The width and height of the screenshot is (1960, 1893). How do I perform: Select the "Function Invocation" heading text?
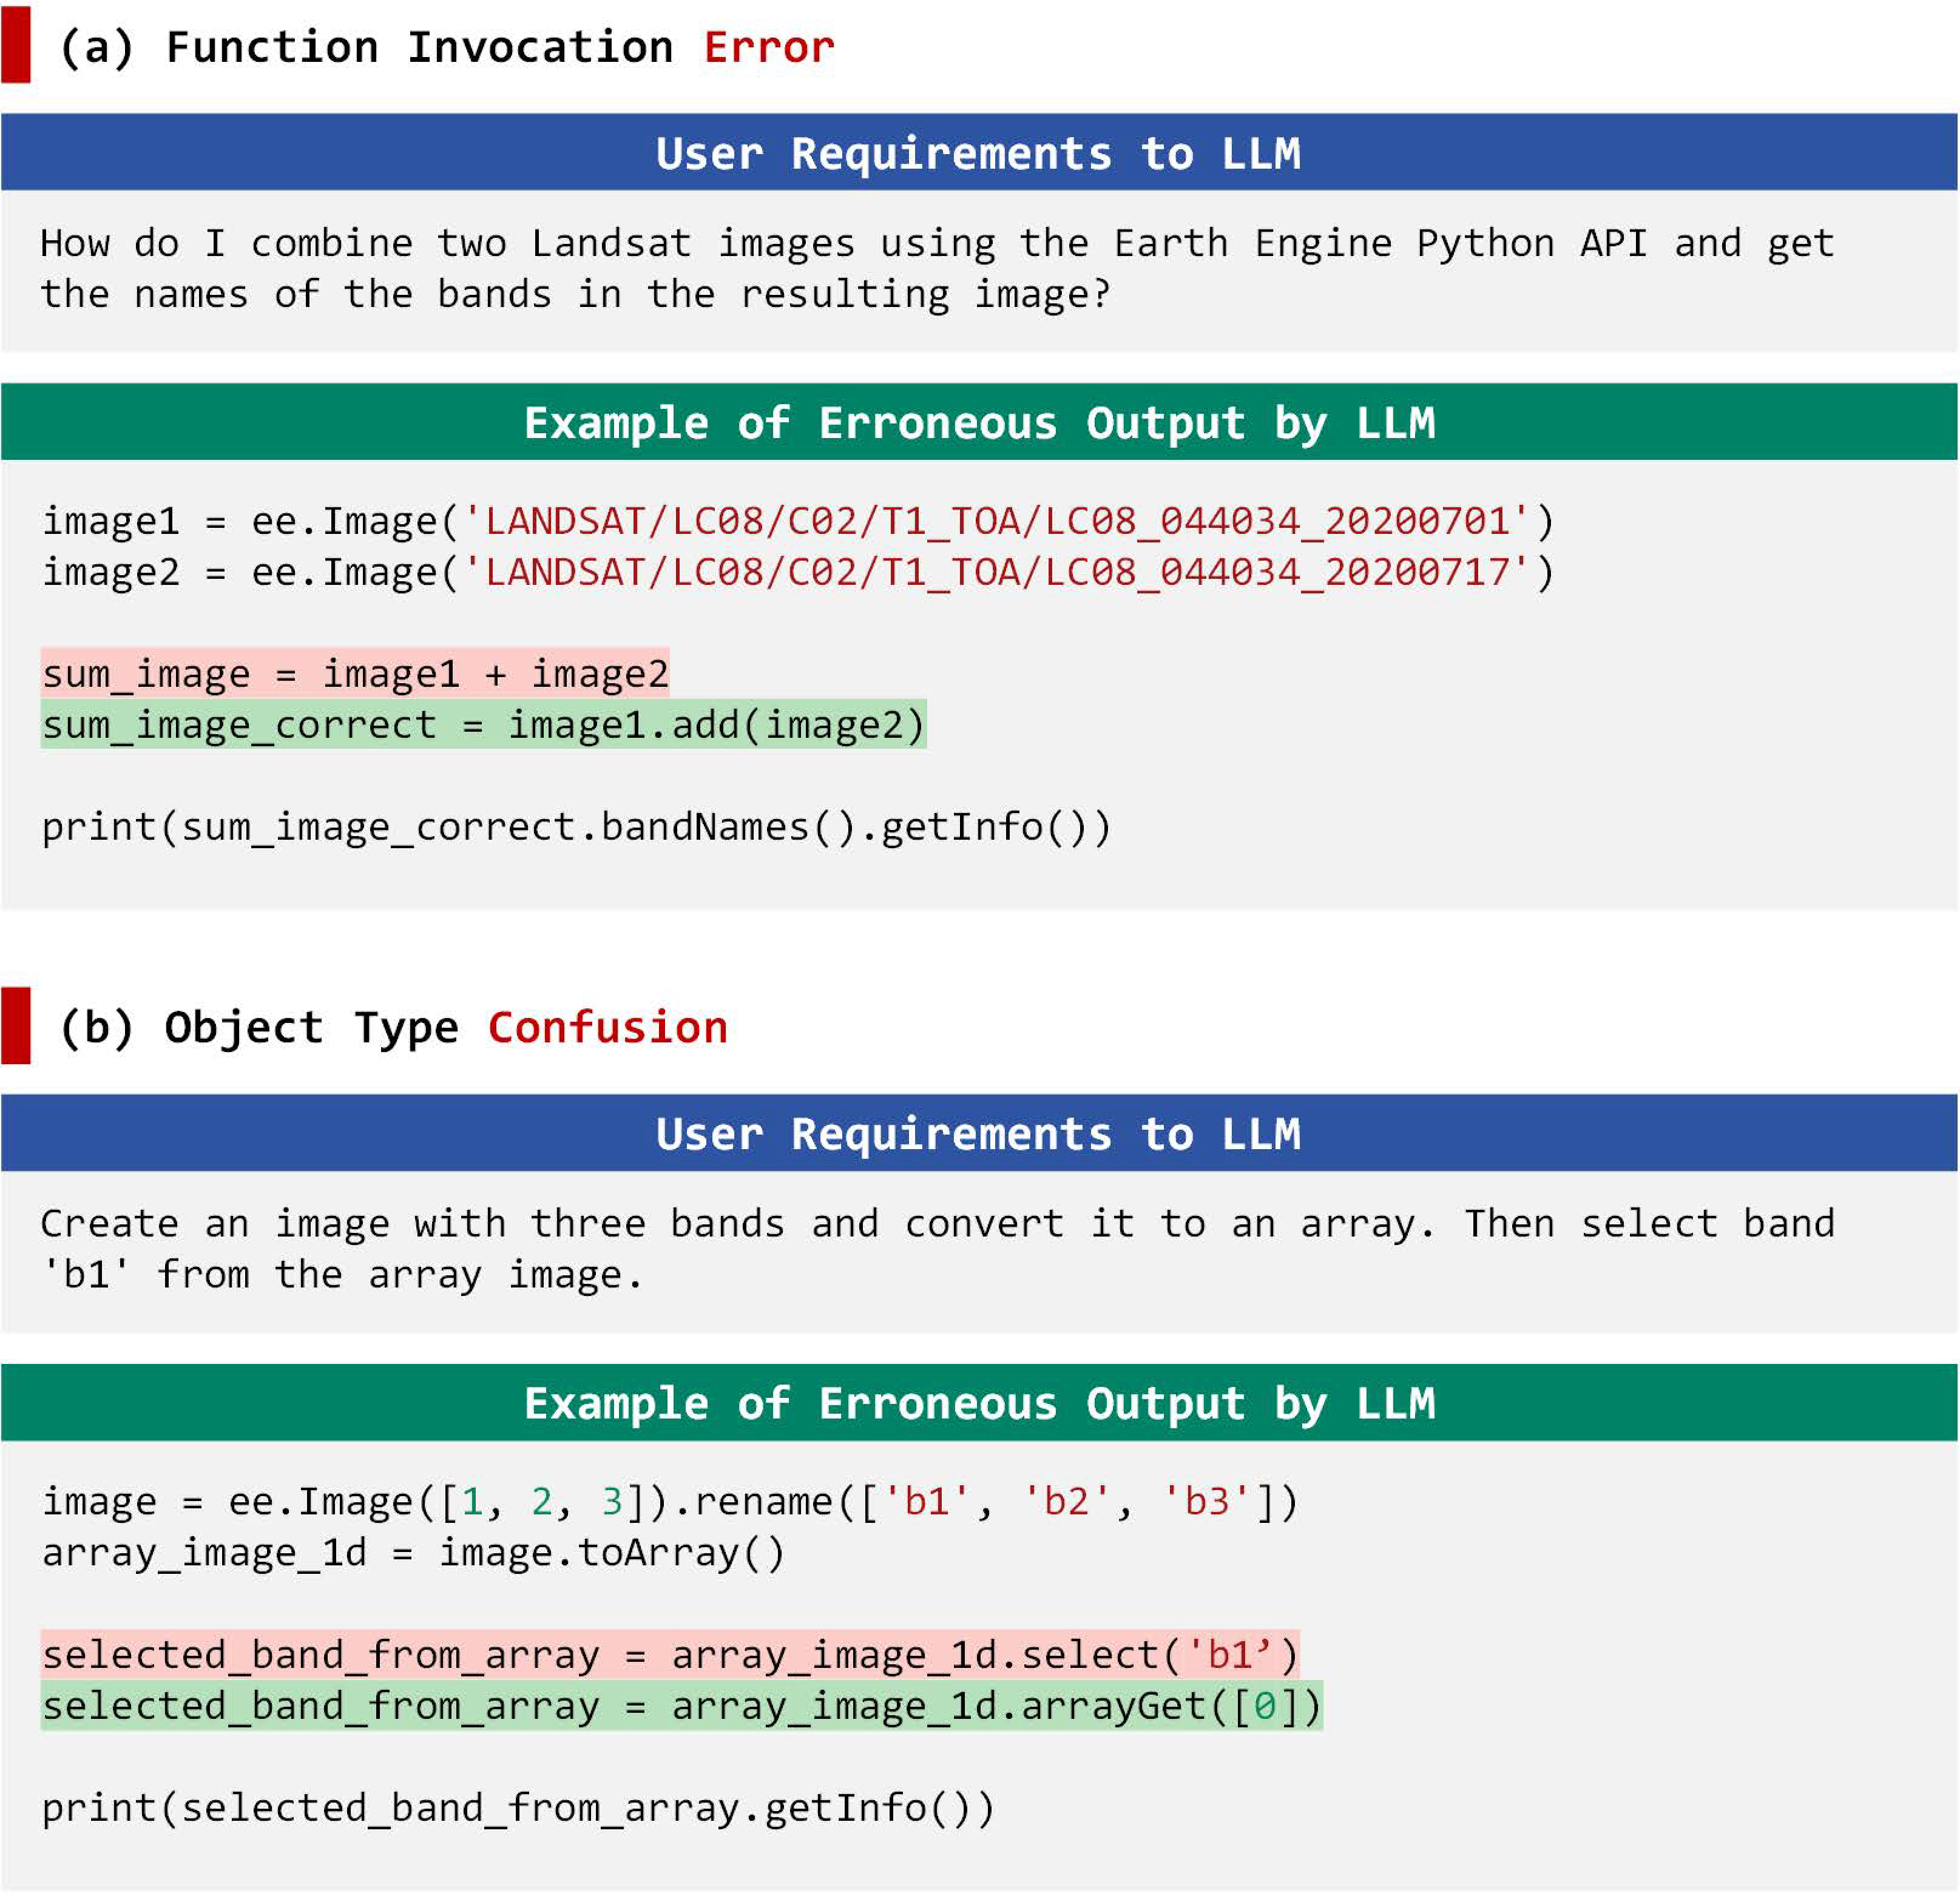[419, 47]
